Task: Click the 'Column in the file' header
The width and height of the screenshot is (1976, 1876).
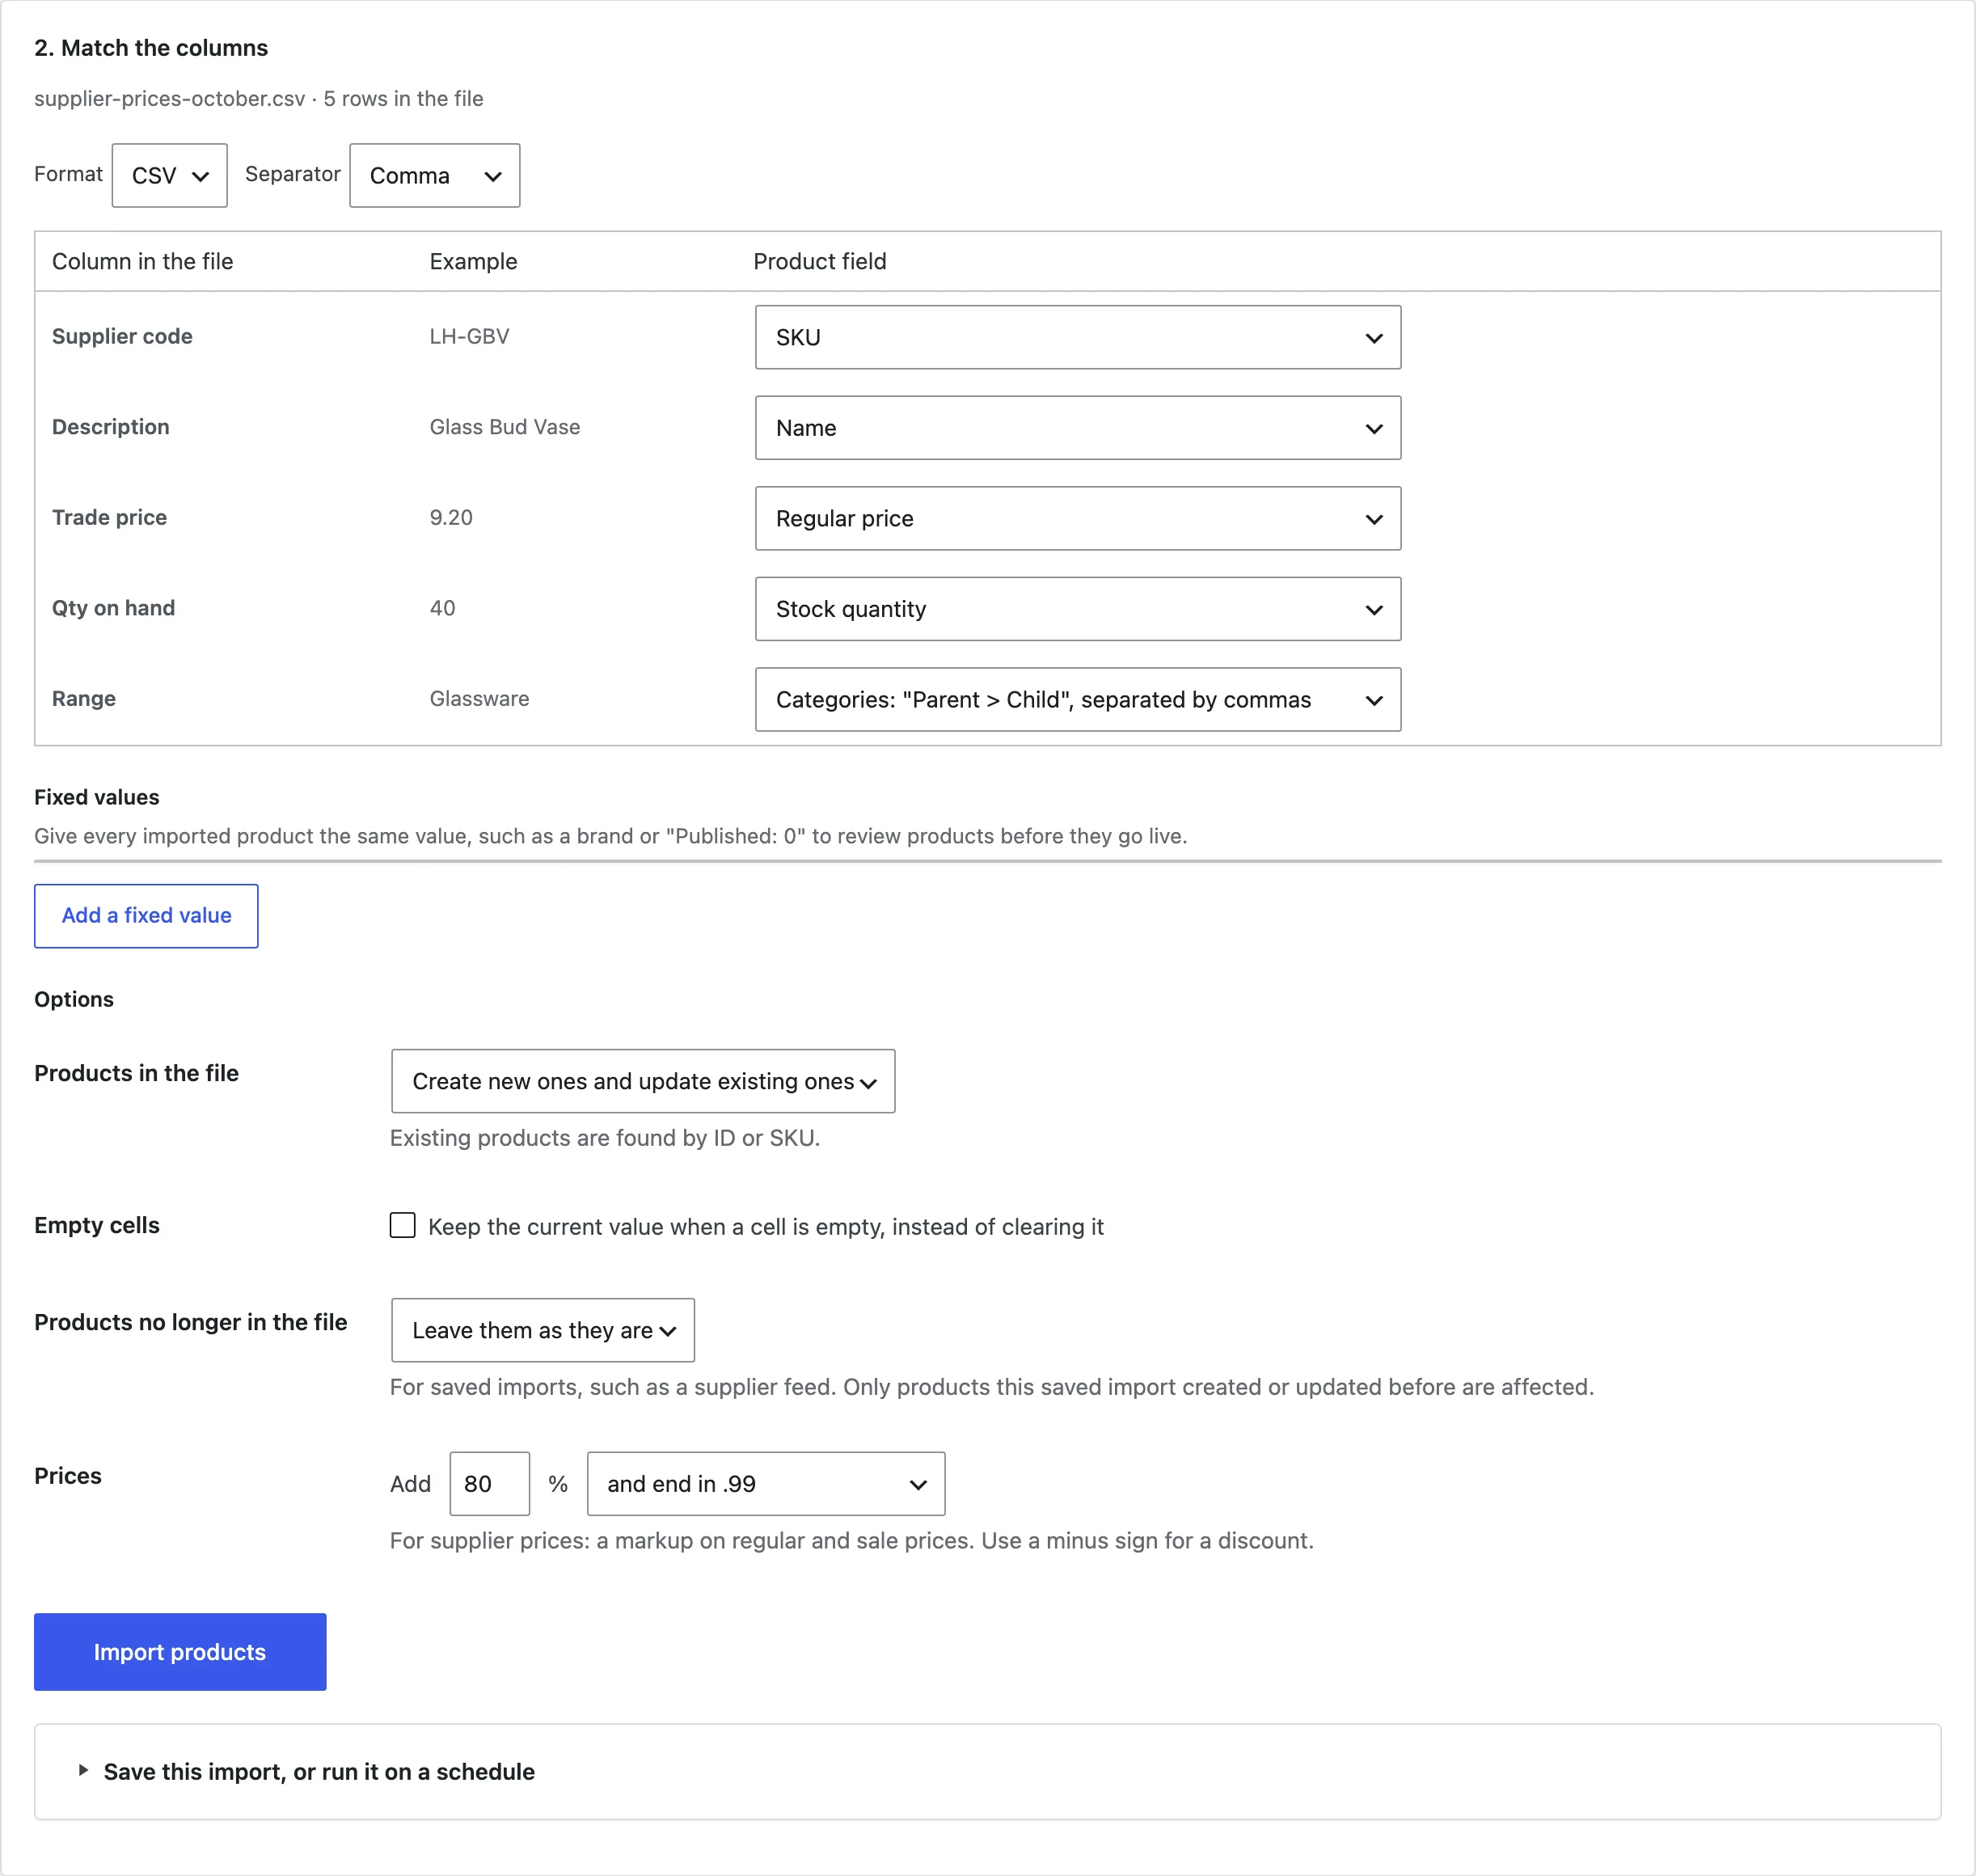Action: coord(142,261)
